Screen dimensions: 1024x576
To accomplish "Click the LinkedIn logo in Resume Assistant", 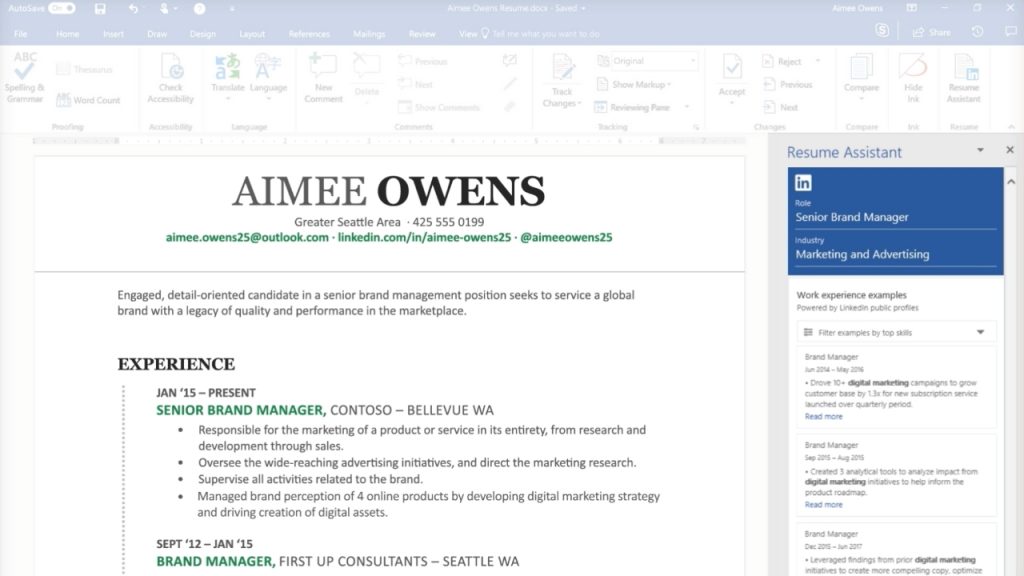I will [803, 182].
